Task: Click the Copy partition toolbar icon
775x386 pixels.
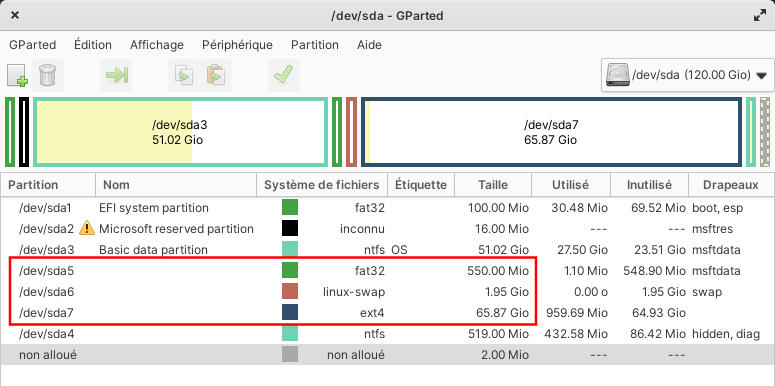Action: pos(184,75)
